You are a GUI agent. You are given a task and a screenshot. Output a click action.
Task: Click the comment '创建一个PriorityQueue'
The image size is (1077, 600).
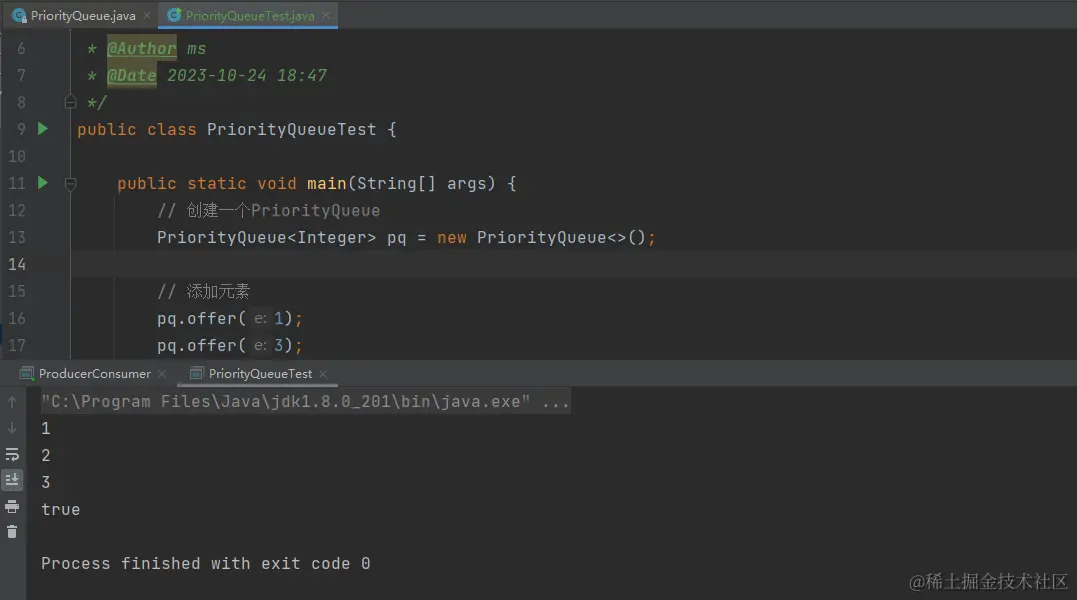tap(283, 211)
